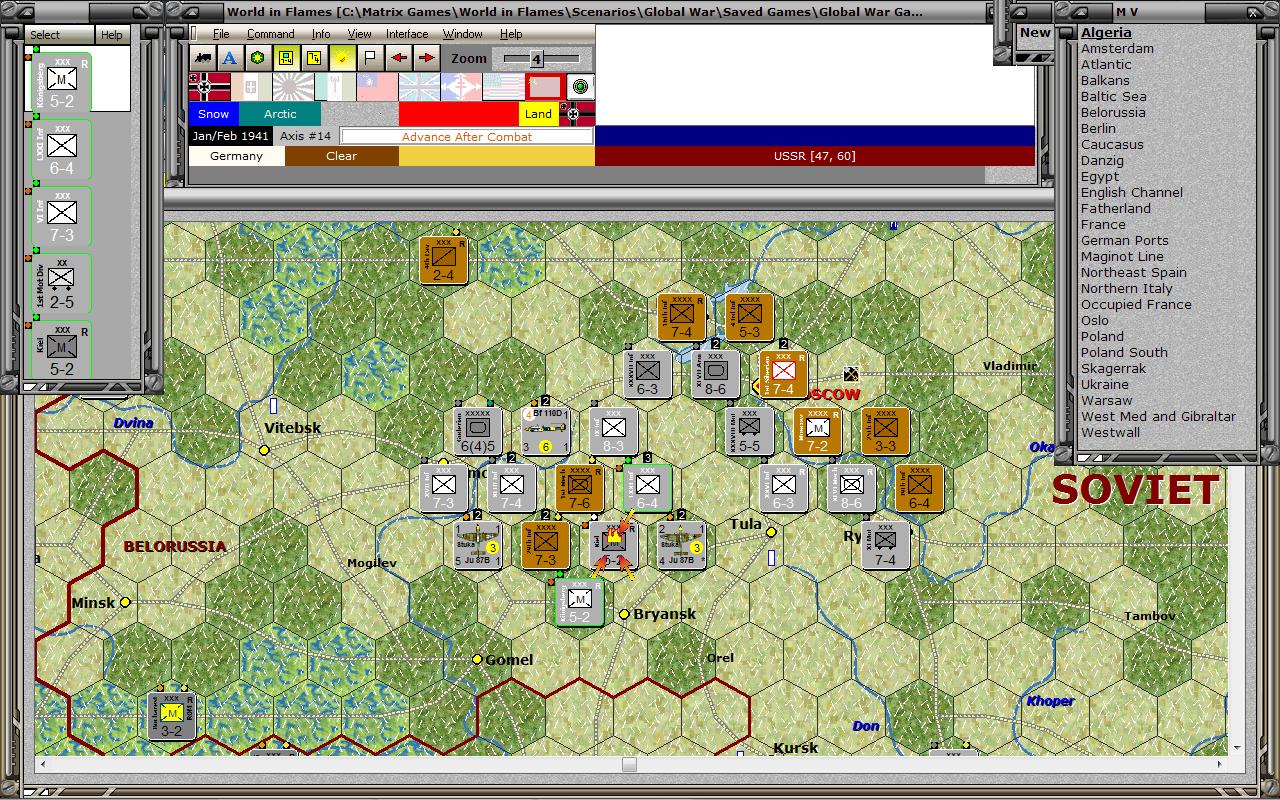Click the Advance After Combat phase field
The image size is (1280, 800).
pyautogui.click(x=467, y=136)
